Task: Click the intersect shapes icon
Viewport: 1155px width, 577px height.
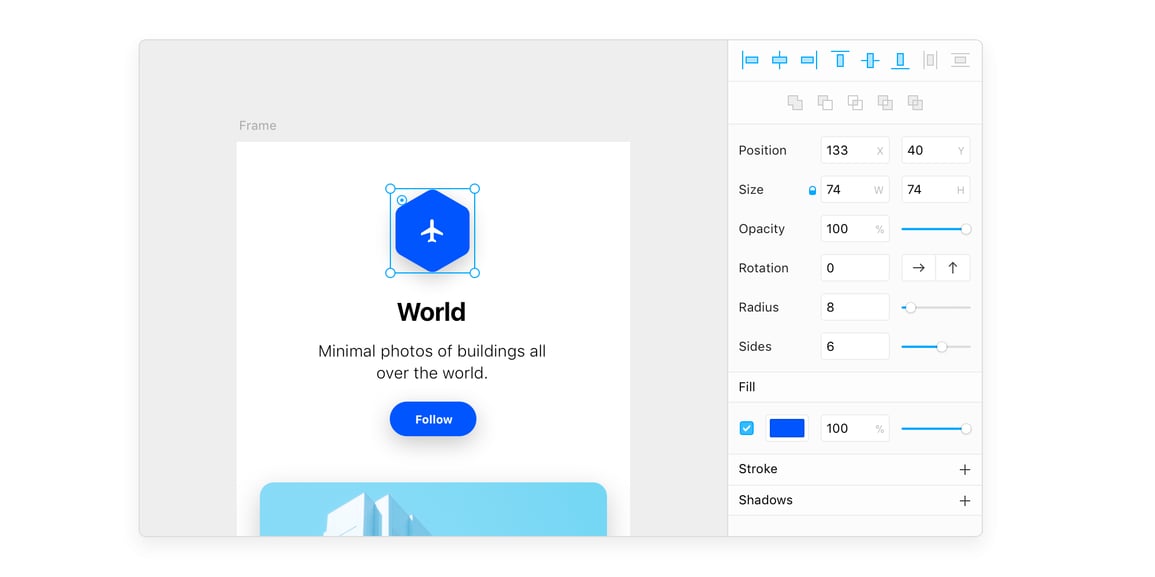Action: click(x=855, y=102)
